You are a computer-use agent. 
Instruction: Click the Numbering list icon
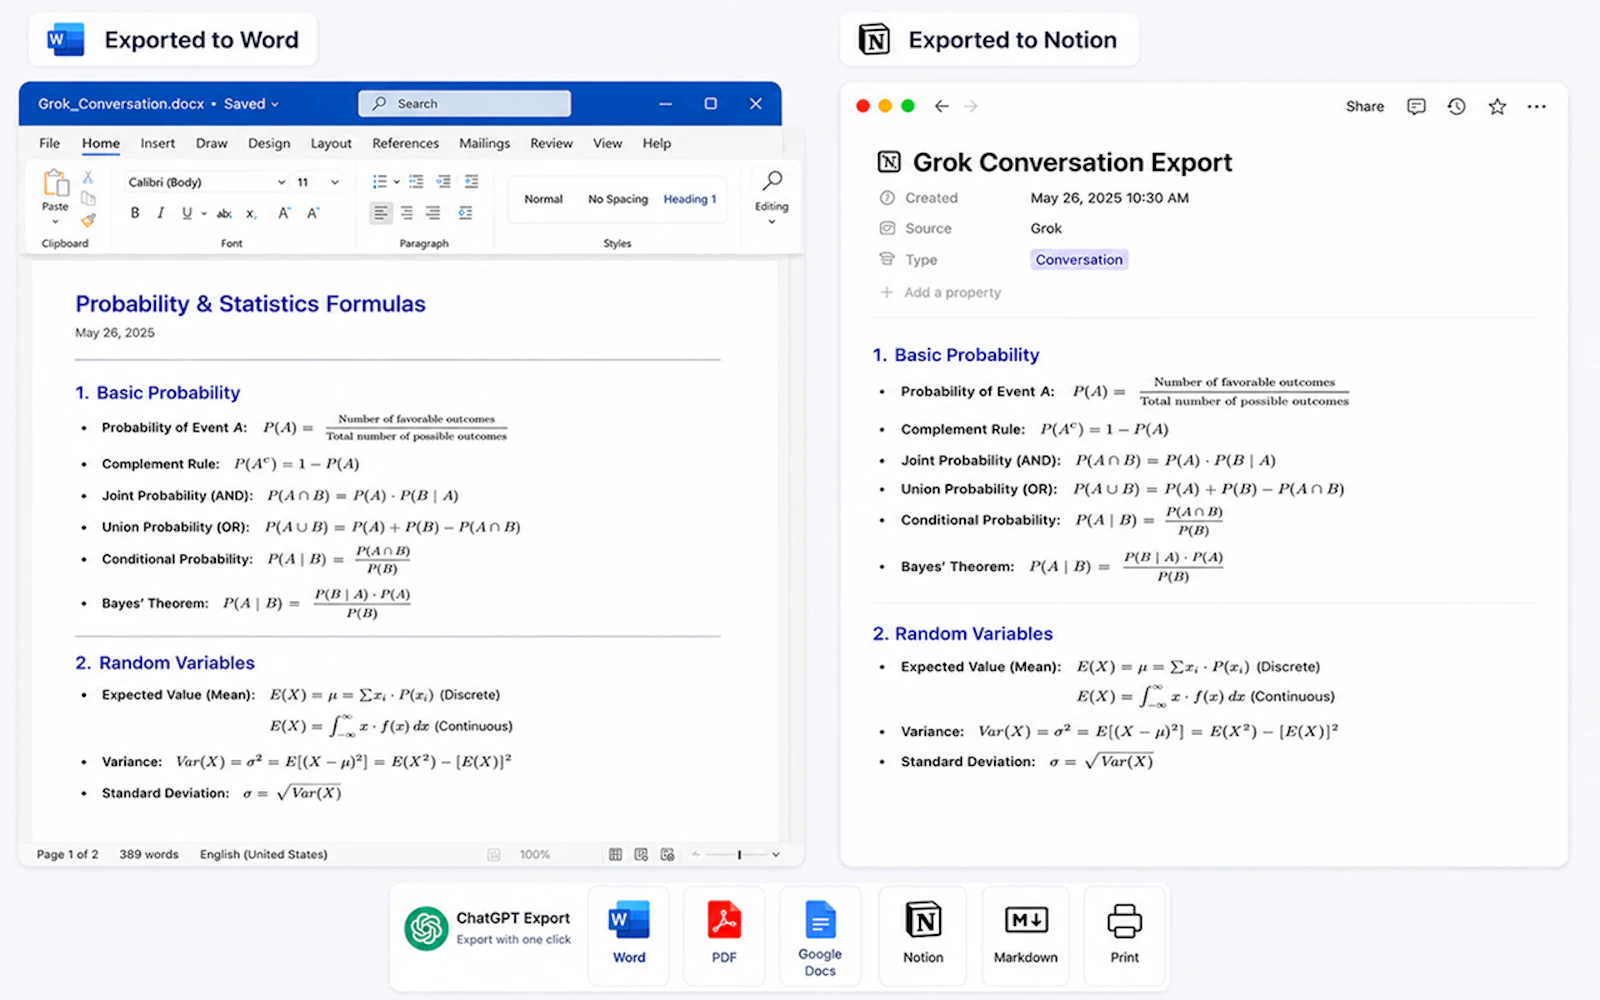(x=416, y=182)
